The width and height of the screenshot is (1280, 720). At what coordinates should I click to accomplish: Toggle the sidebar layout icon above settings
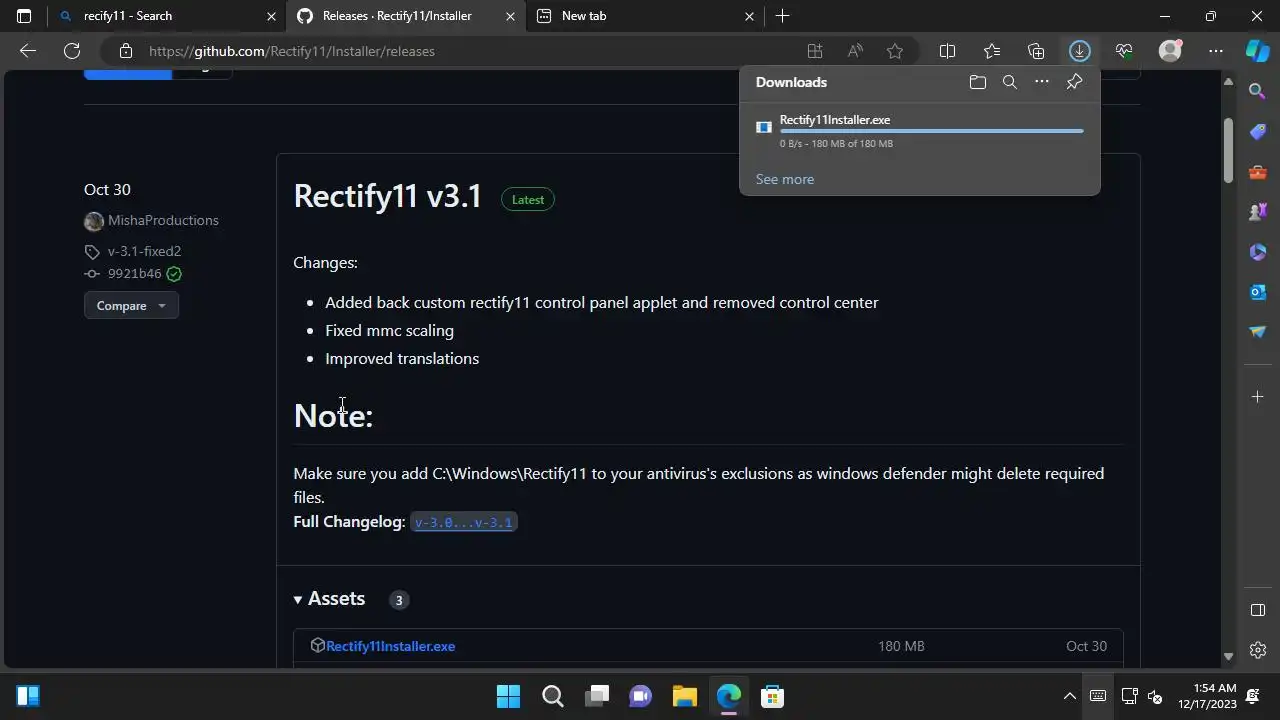[x=1258, y=610]
